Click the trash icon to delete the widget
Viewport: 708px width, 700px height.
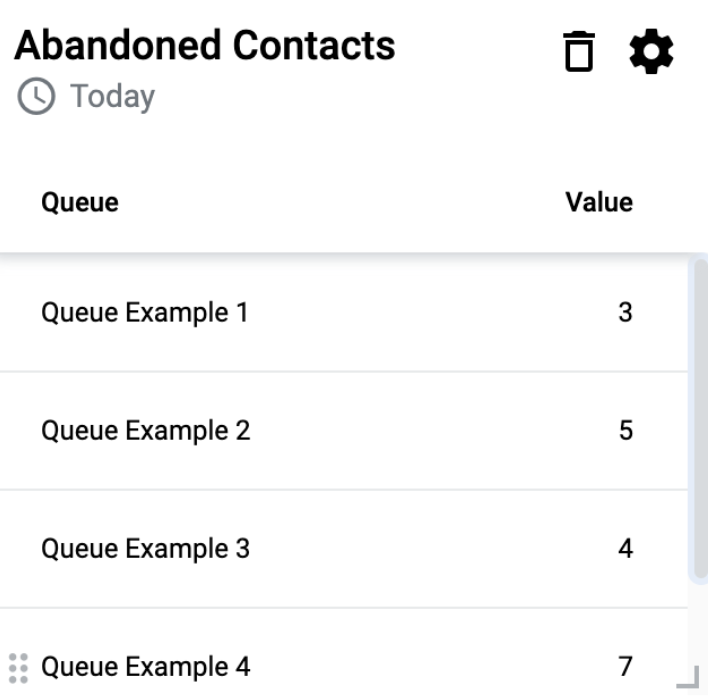579,51
